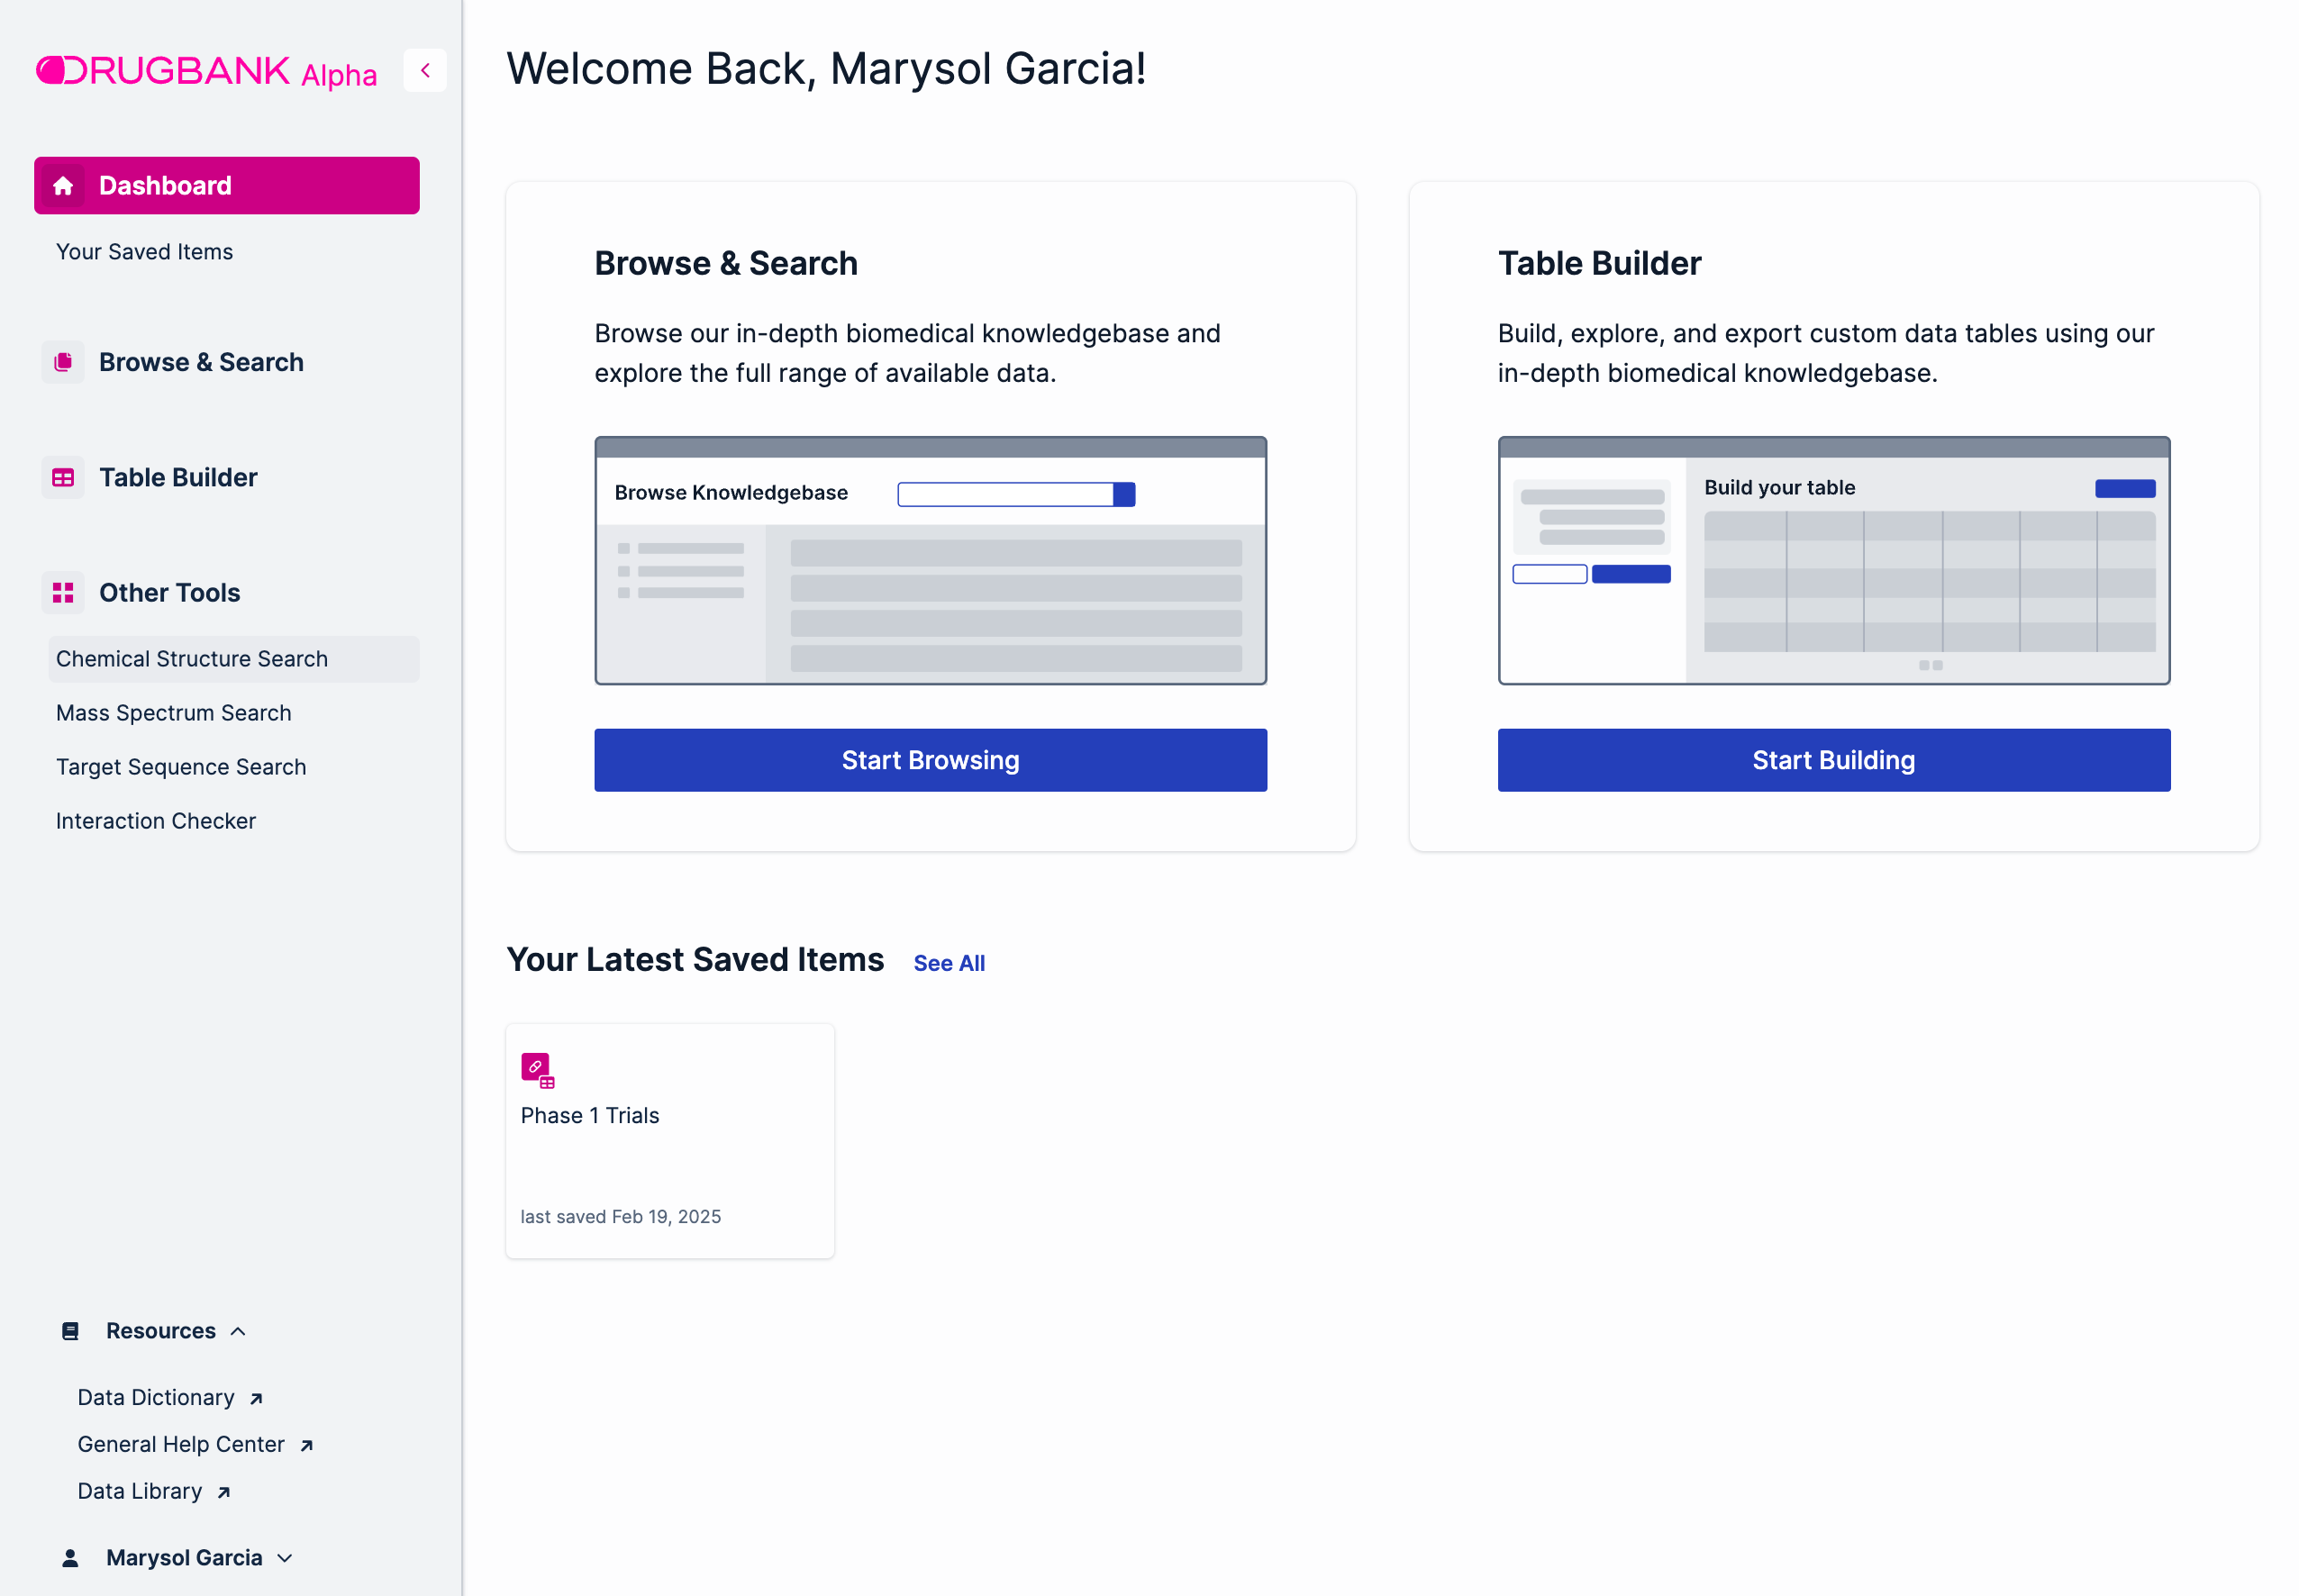Click the Marysol Garcia user icon

click(x=70, y=1558)
